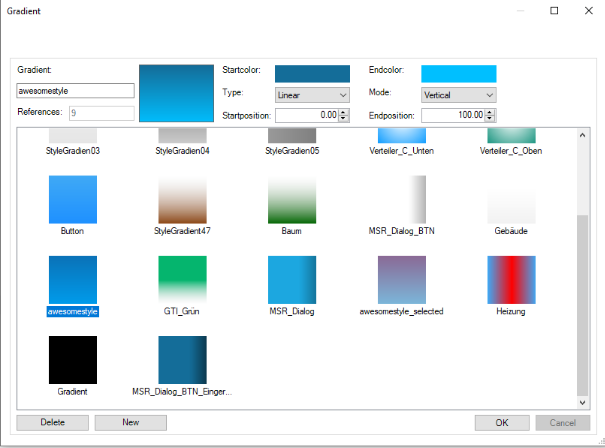The width and height of the screenshot is (605, 448).
Task: Increase Startposition with the up arrow
Action: tap(343, 112)
